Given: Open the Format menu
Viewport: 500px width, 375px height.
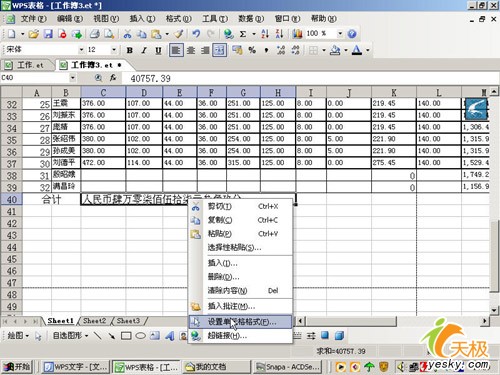Looking at the screenshot, I should click(x=179, y=19).
